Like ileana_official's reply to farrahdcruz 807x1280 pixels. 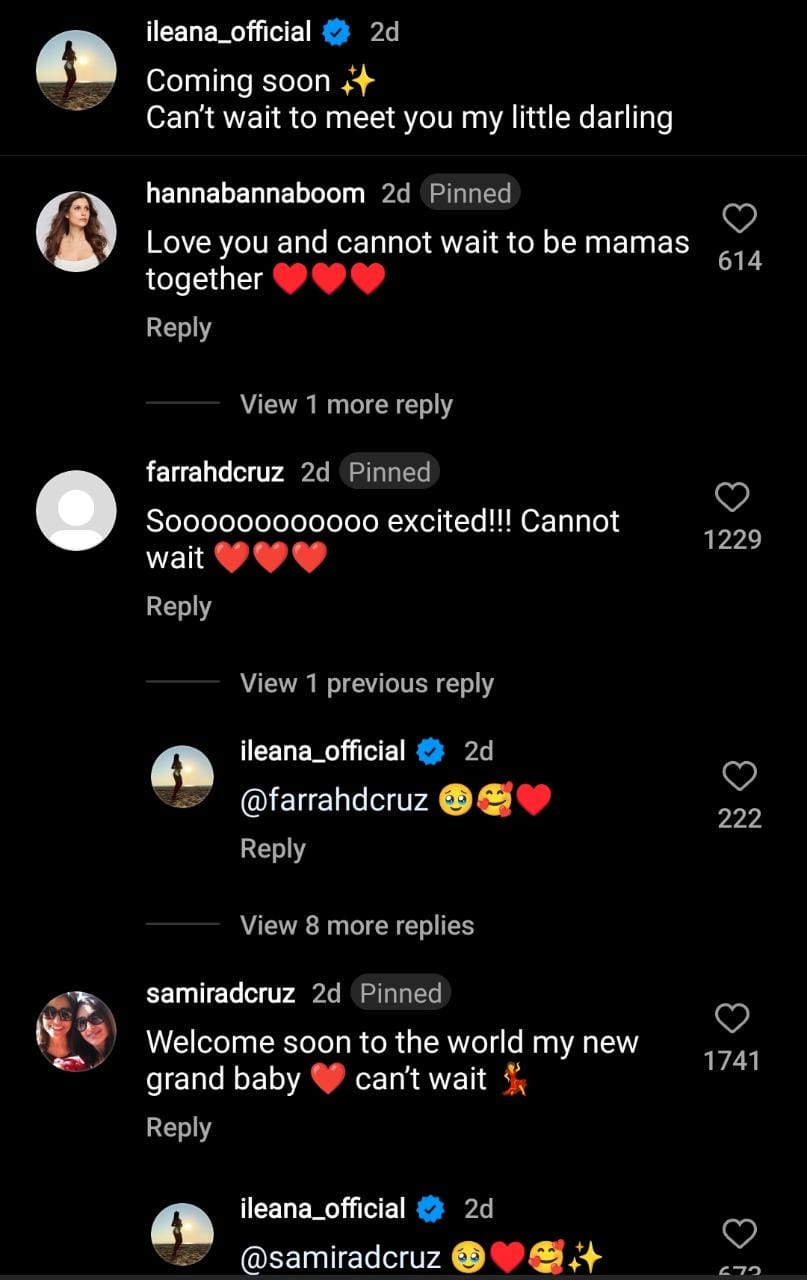tap(739, 776)
